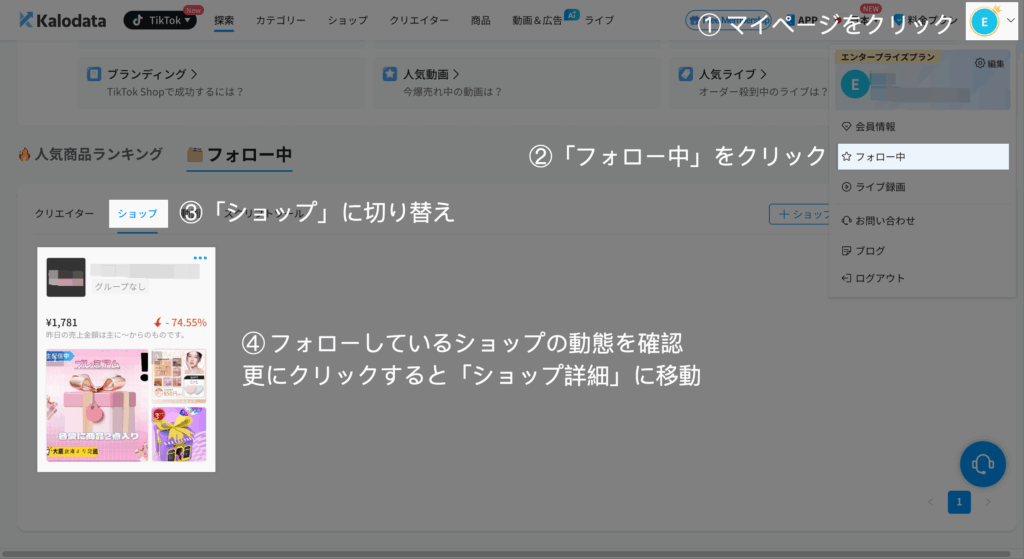Viewport: 1024px width, 559px height.
Task: Open the headset support chat button
Action: coord(983,464)
